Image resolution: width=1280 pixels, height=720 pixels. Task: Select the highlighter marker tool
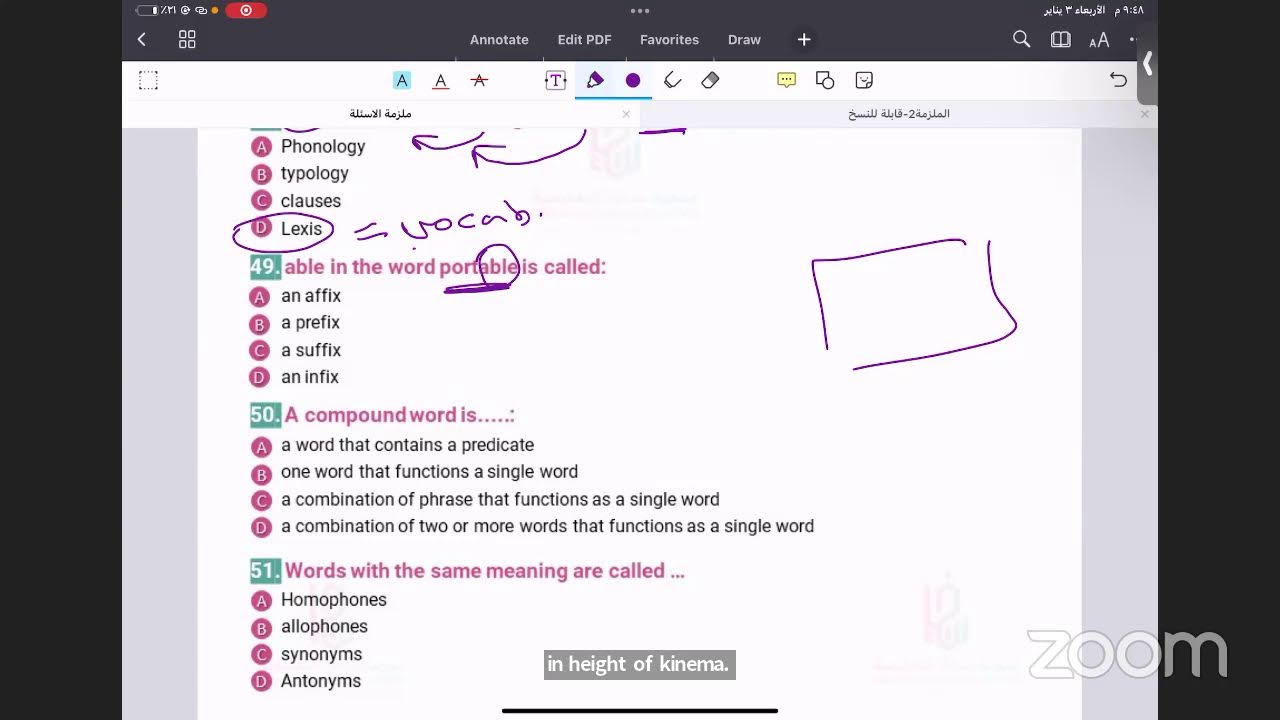coord(673,81)
